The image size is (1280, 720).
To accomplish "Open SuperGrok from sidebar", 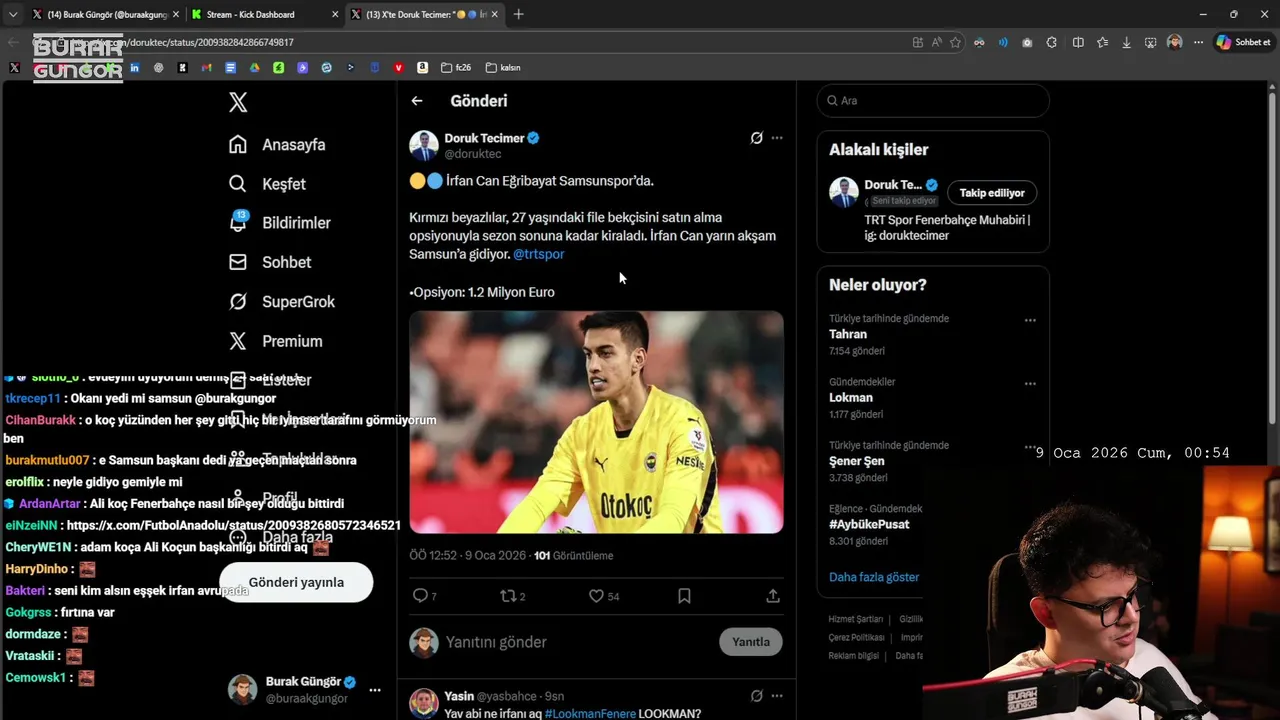I will pos(282,301).
